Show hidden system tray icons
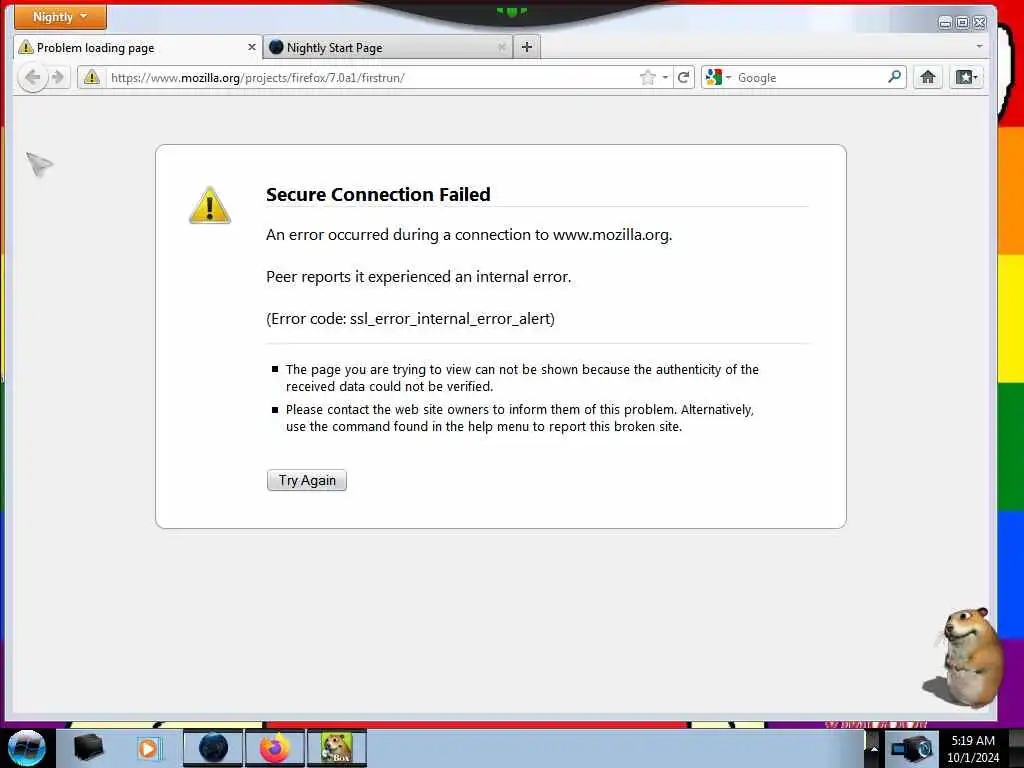1024x768 pixels. (x=874, y=749)
